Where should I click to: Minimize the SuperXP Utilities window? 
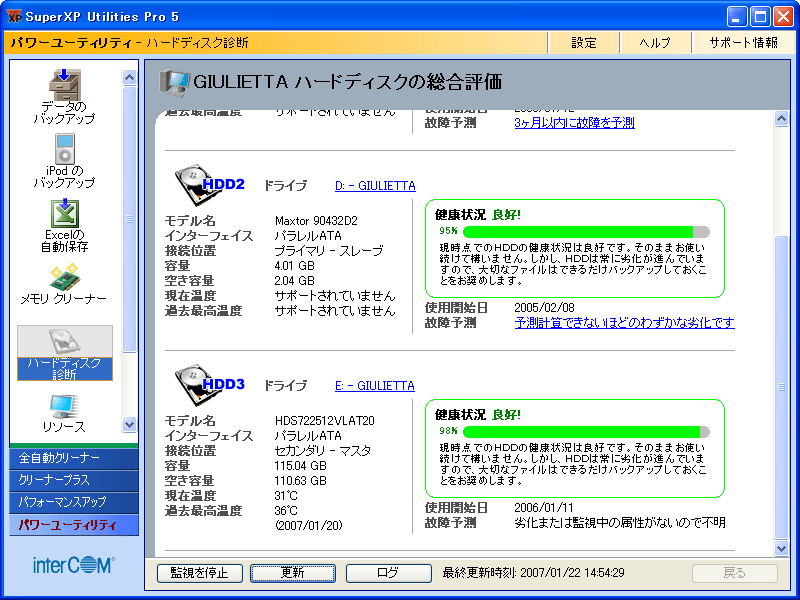pyautogui.click(x=736, y=17)
